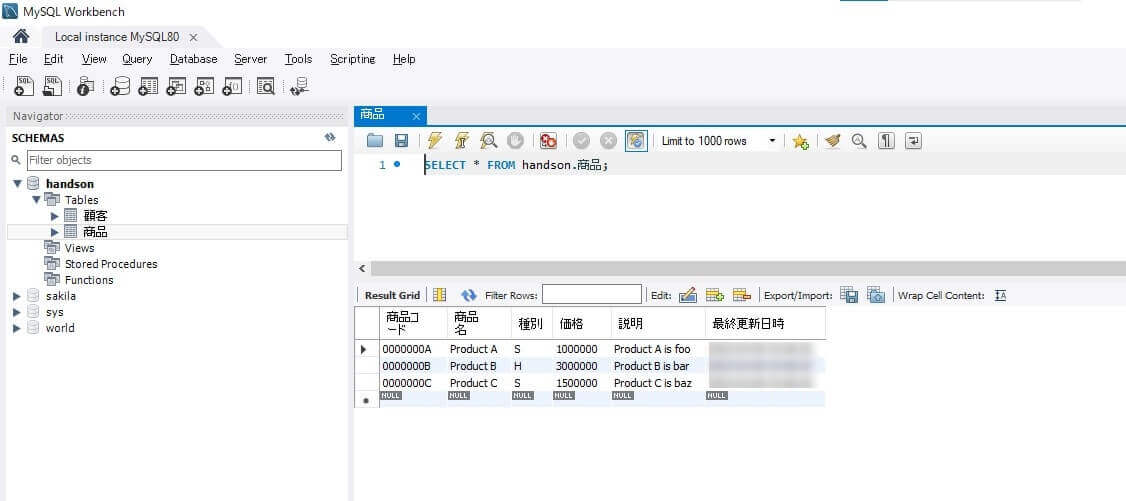This screenshot has height=501, width=1126.
Task: Toggle invisible characters display
Action: point(887,141)
